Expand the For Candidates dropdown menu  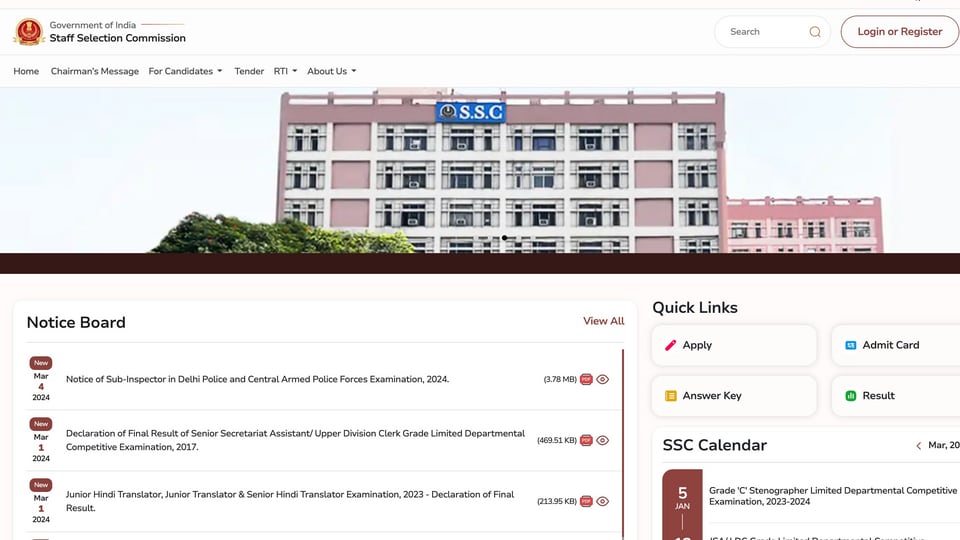click(x=185, y=71)
